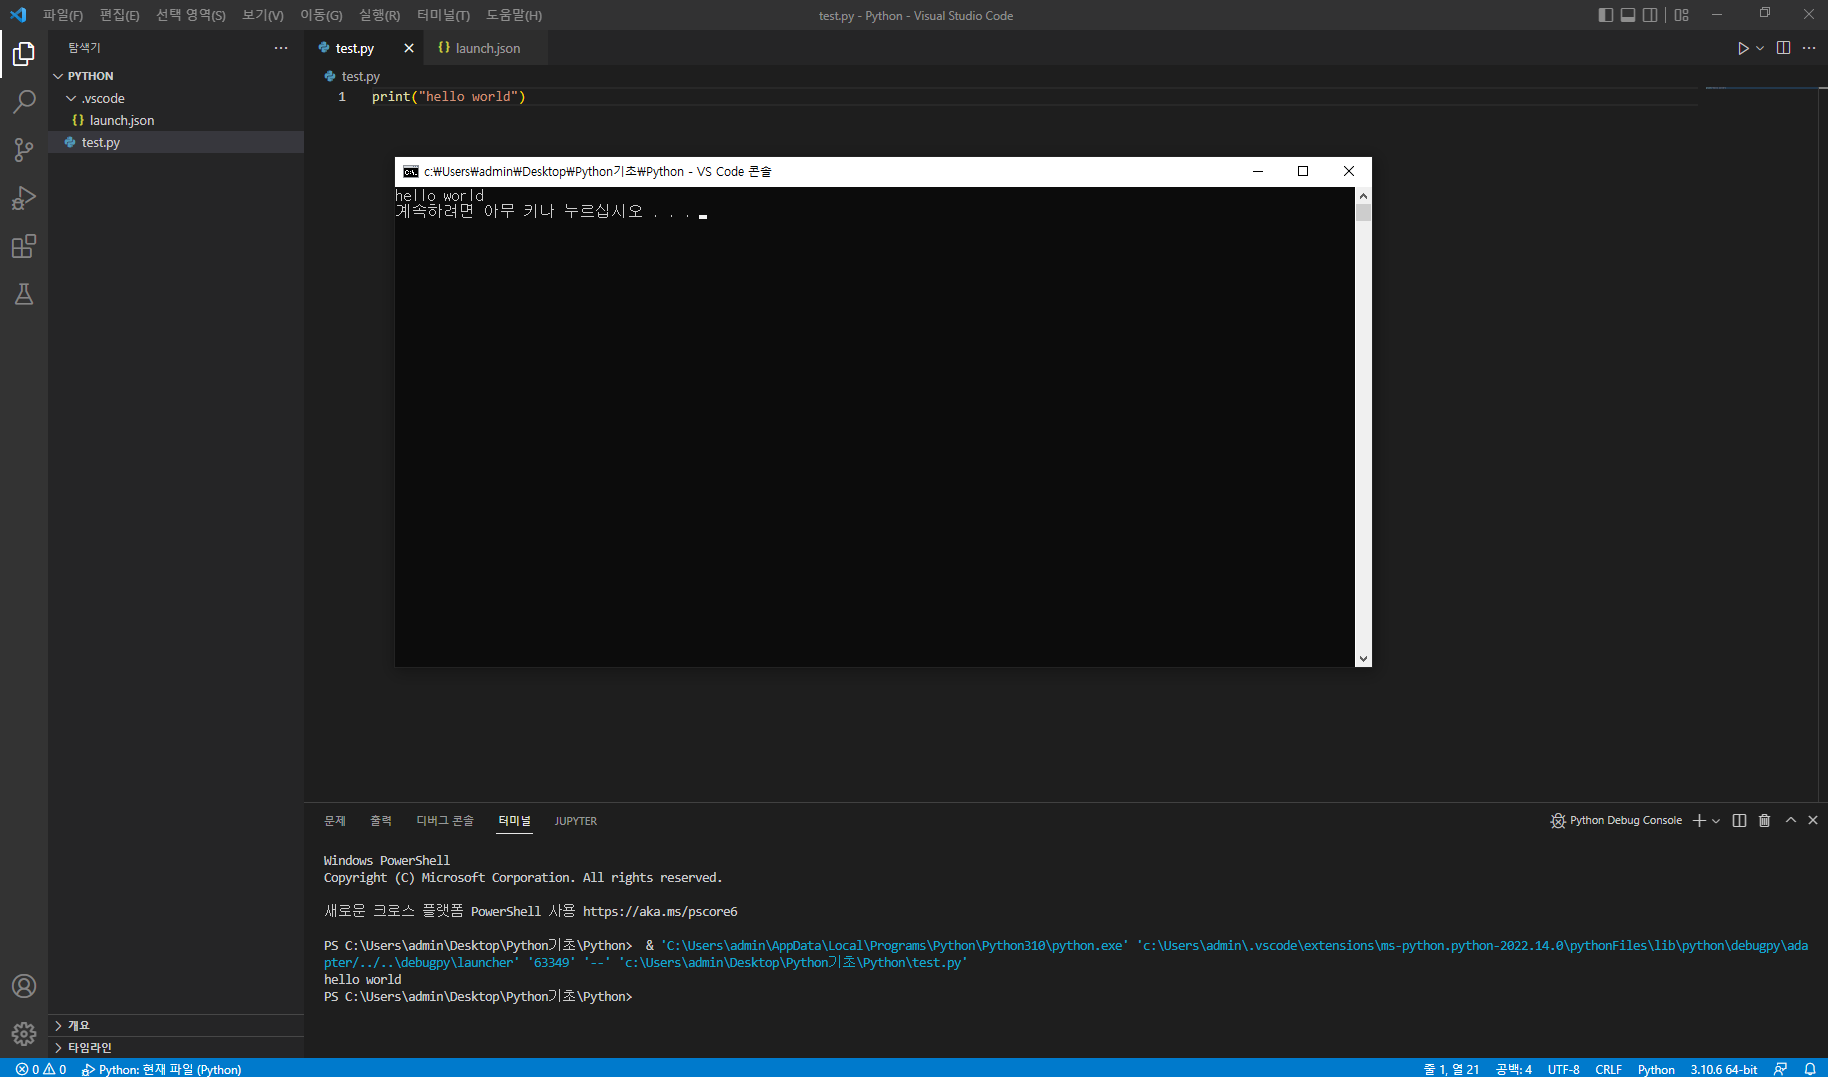
Task: Maximize the panel size with caret icon
Action: click(x=1791, y=820)
